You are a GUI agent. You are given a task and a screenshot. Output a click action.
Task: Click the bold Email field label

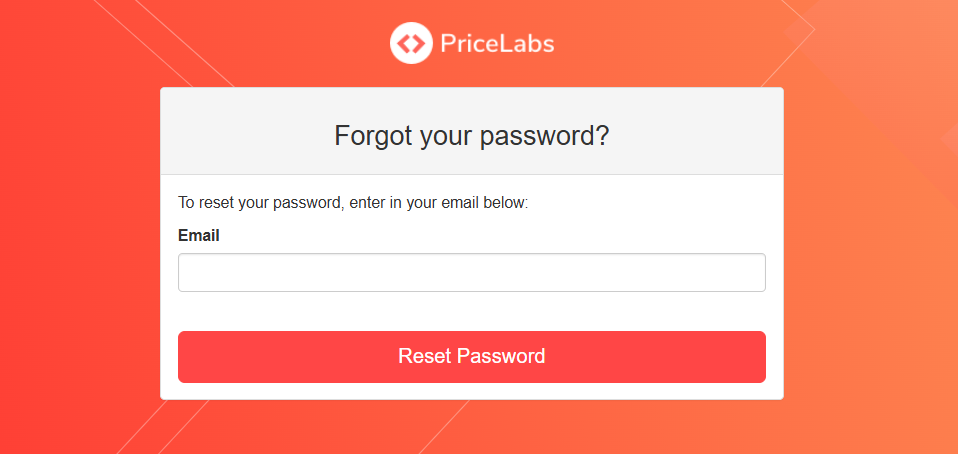(198, 236)
